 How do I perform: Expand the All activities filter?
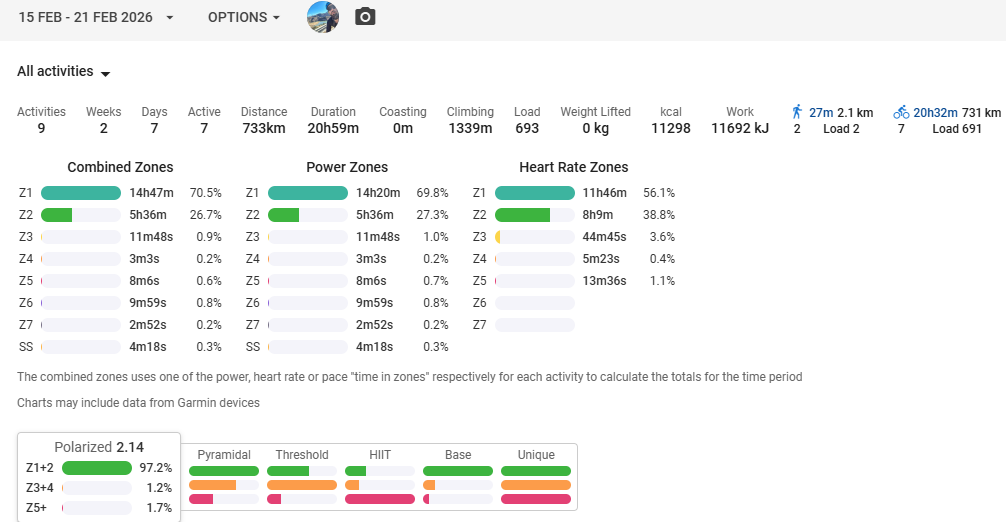(63, 72)
